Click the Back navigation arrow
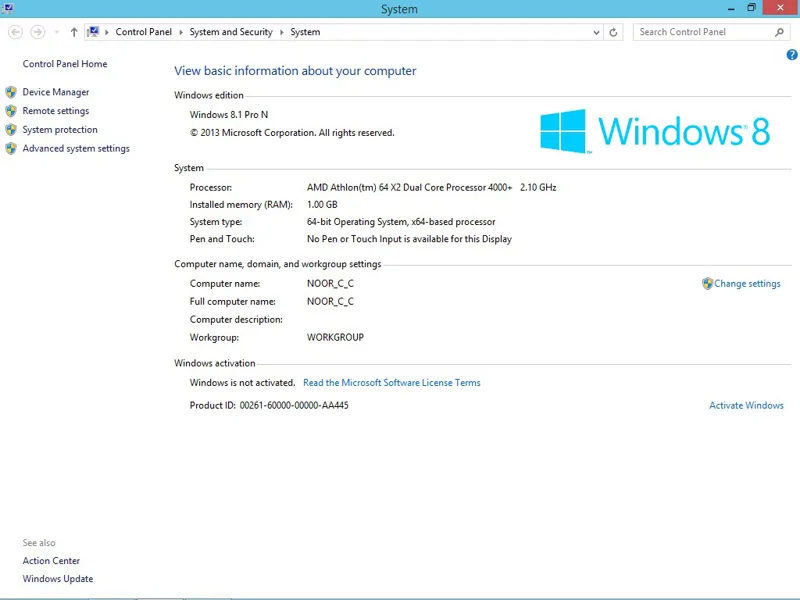Image resolution: width=800 pixels, height=600 pixels. click(x=15, y=32)
